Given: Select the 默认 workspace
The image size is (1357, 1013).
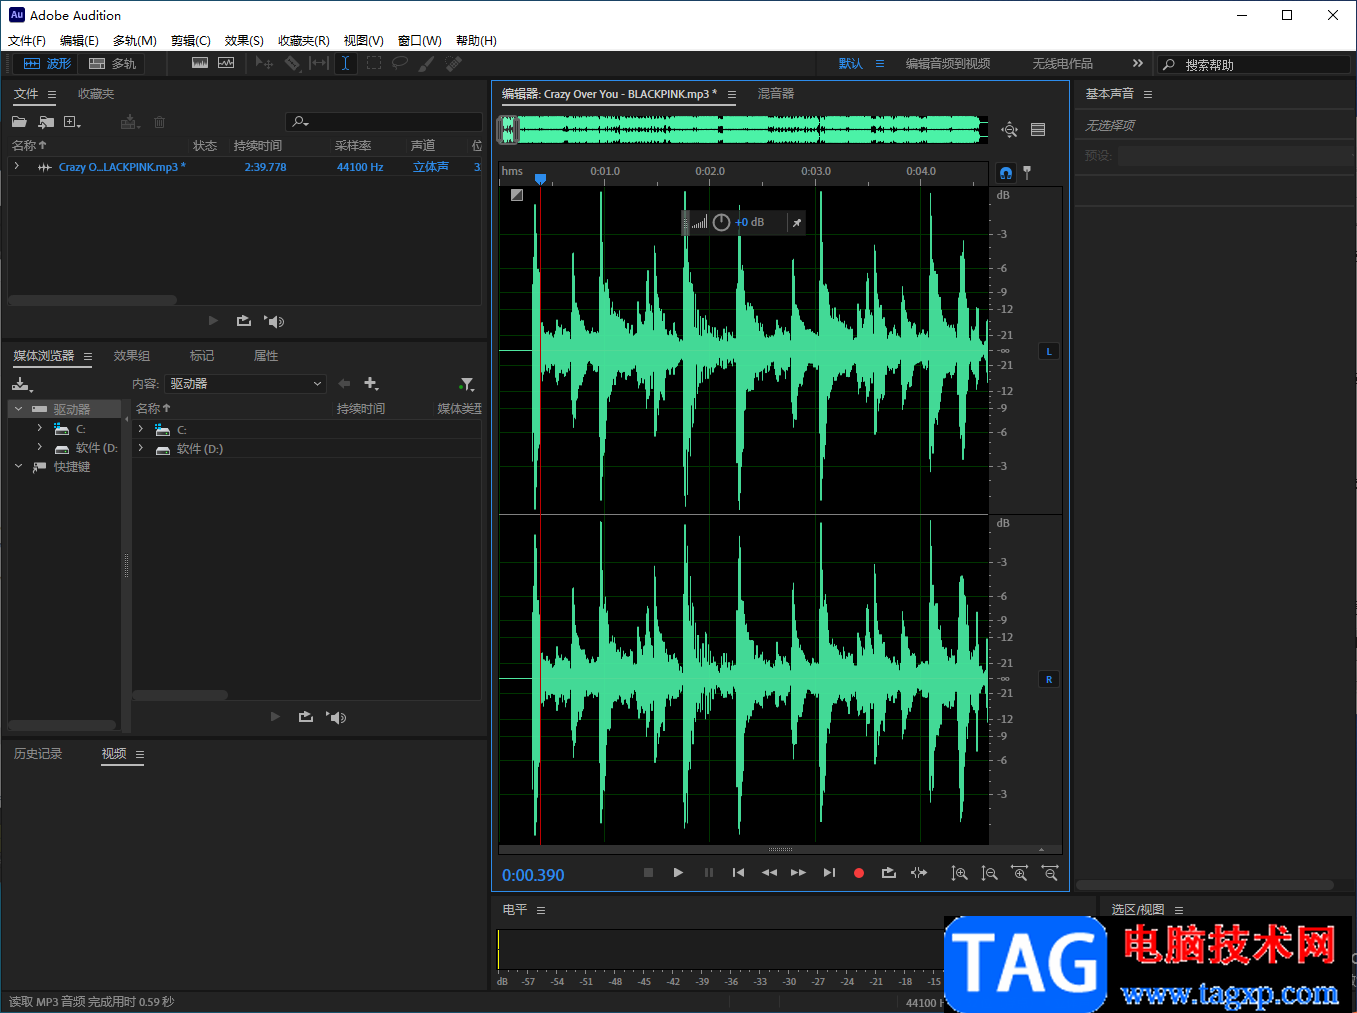Looking at the screenshot, I should [x=851, y=63].
